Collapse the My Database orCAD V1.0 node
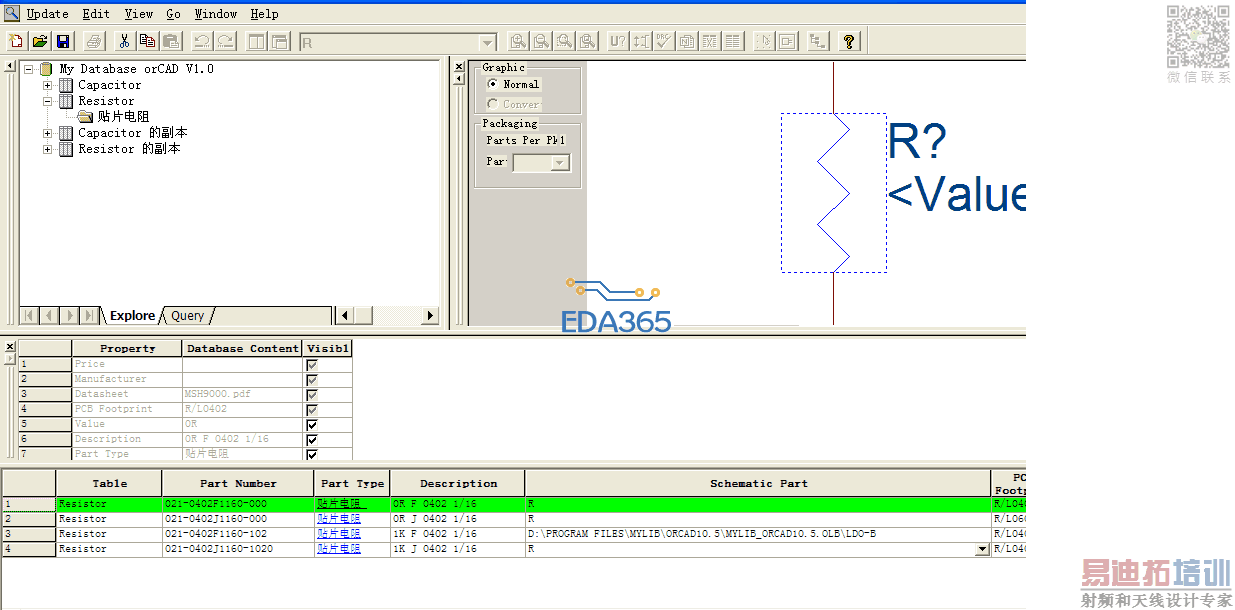Image resolution: width=1235 pixels, height=610 pixels. pyautogui.click(x=29, y=69)
